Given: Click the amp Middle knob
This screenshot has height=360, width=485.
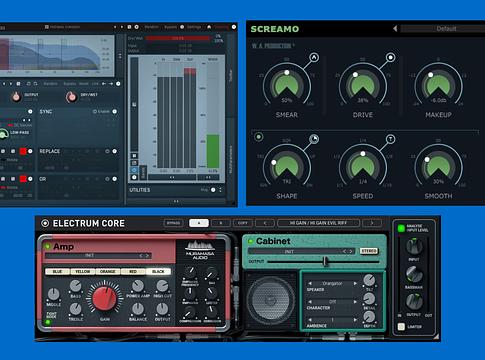Looking at the screenshot, I should click(53, 295).
